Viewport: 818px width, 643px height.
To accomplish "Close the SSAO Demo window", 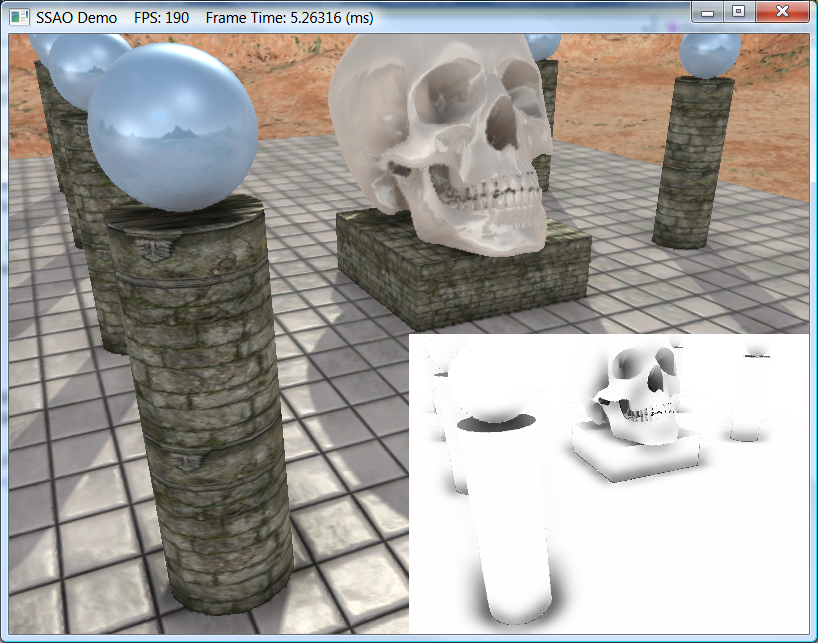I will (x=781, y=12).
